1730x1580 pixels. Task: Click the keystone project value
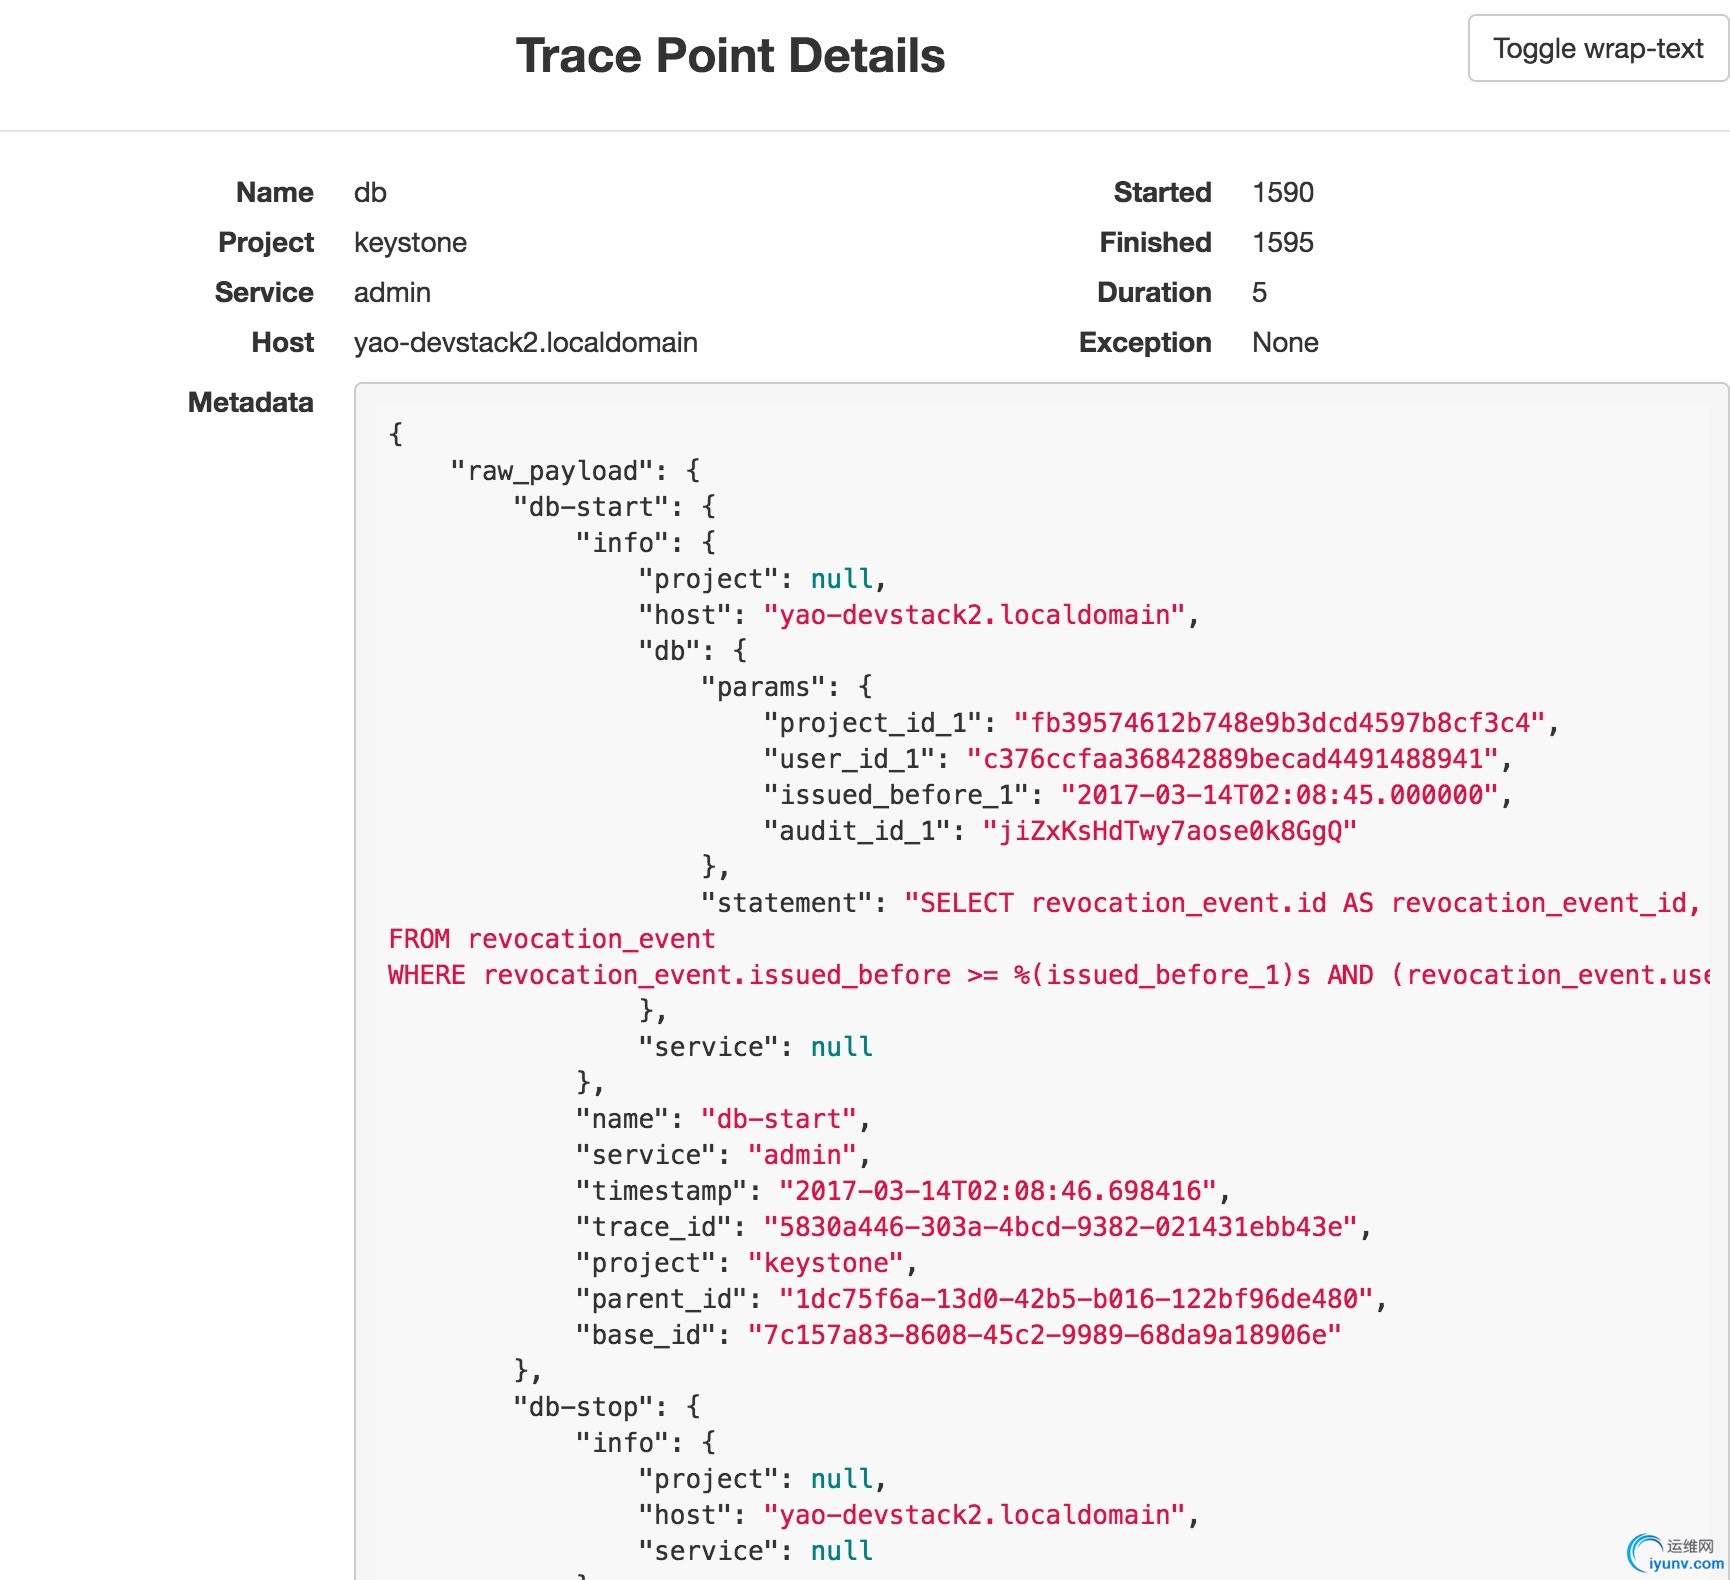pos(410,243)
